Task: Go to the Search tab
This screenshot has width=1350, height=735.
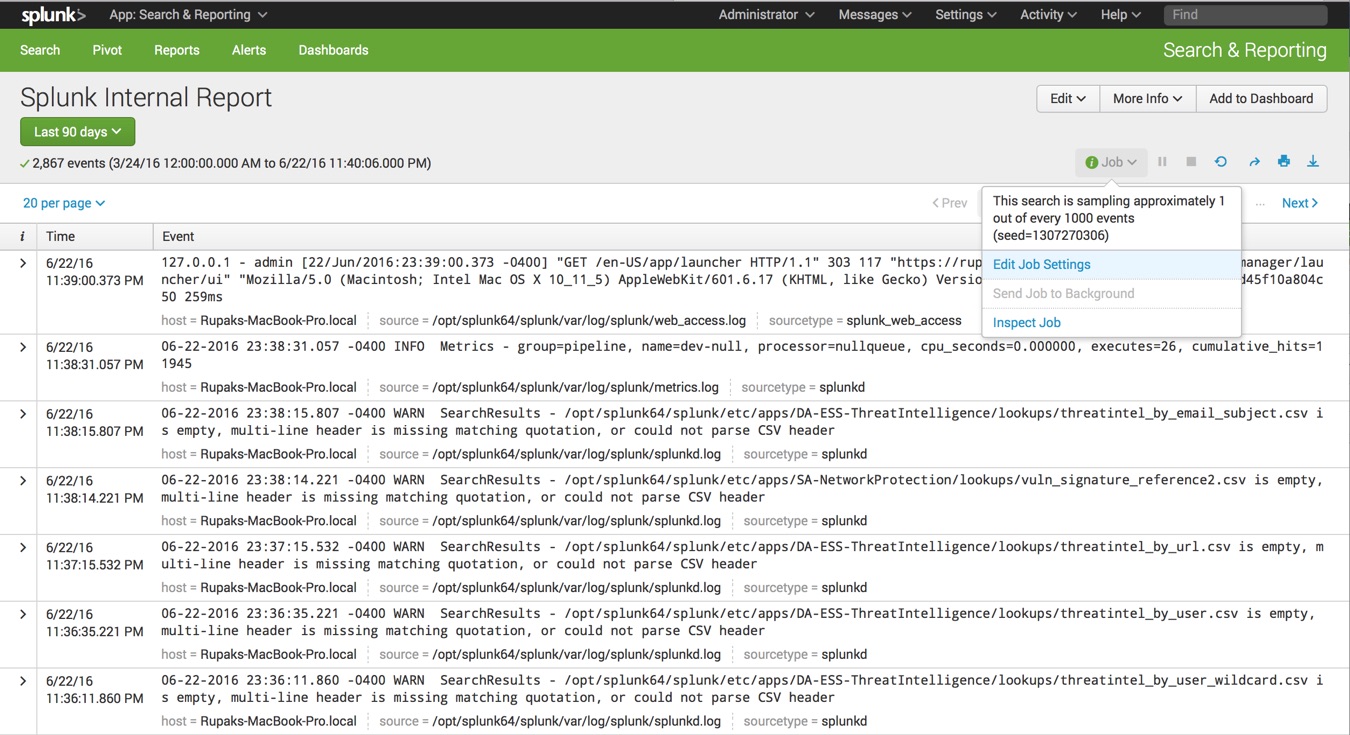Action: click(x=40, y=50)
